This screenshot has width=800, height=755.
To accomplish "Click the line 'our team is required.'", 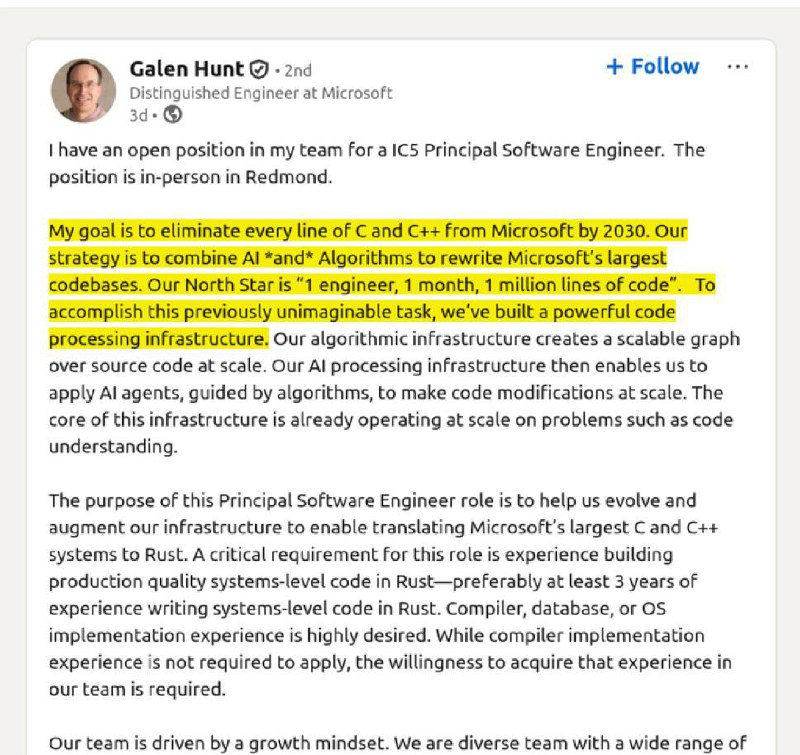I will point(137,689).
